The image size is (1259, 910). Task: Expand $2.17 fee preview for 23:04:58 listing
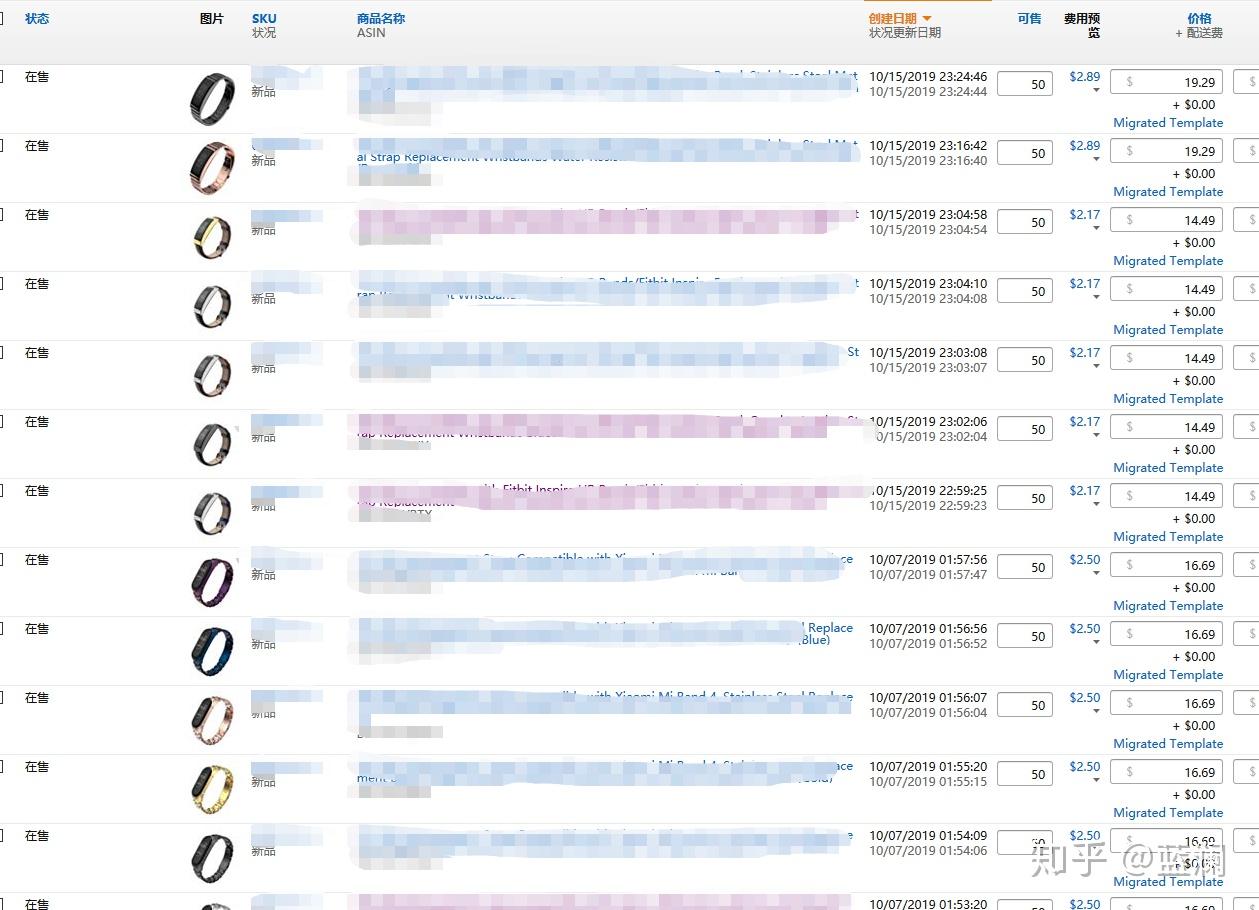click(x=1096, y=229)
